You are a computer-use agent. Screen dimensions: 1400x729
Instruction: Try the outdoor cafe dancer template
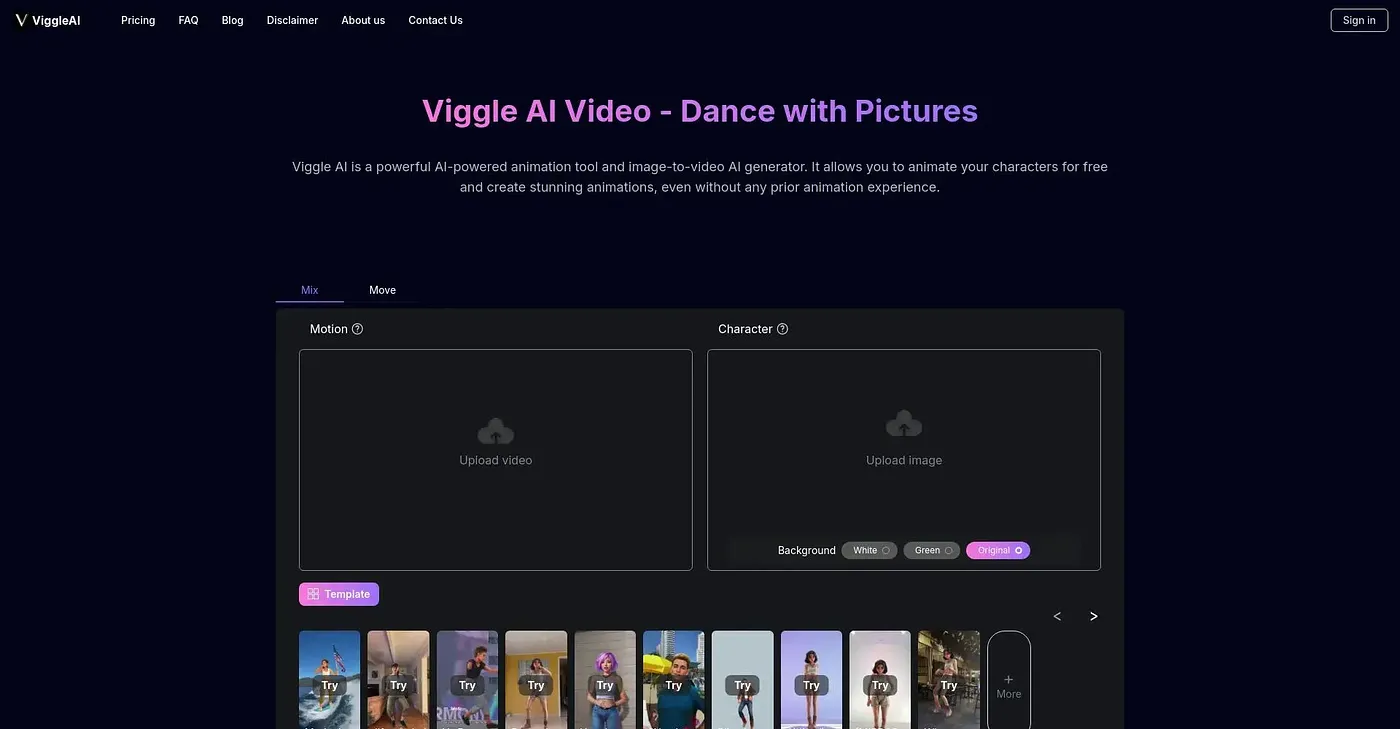click(949, 685)
